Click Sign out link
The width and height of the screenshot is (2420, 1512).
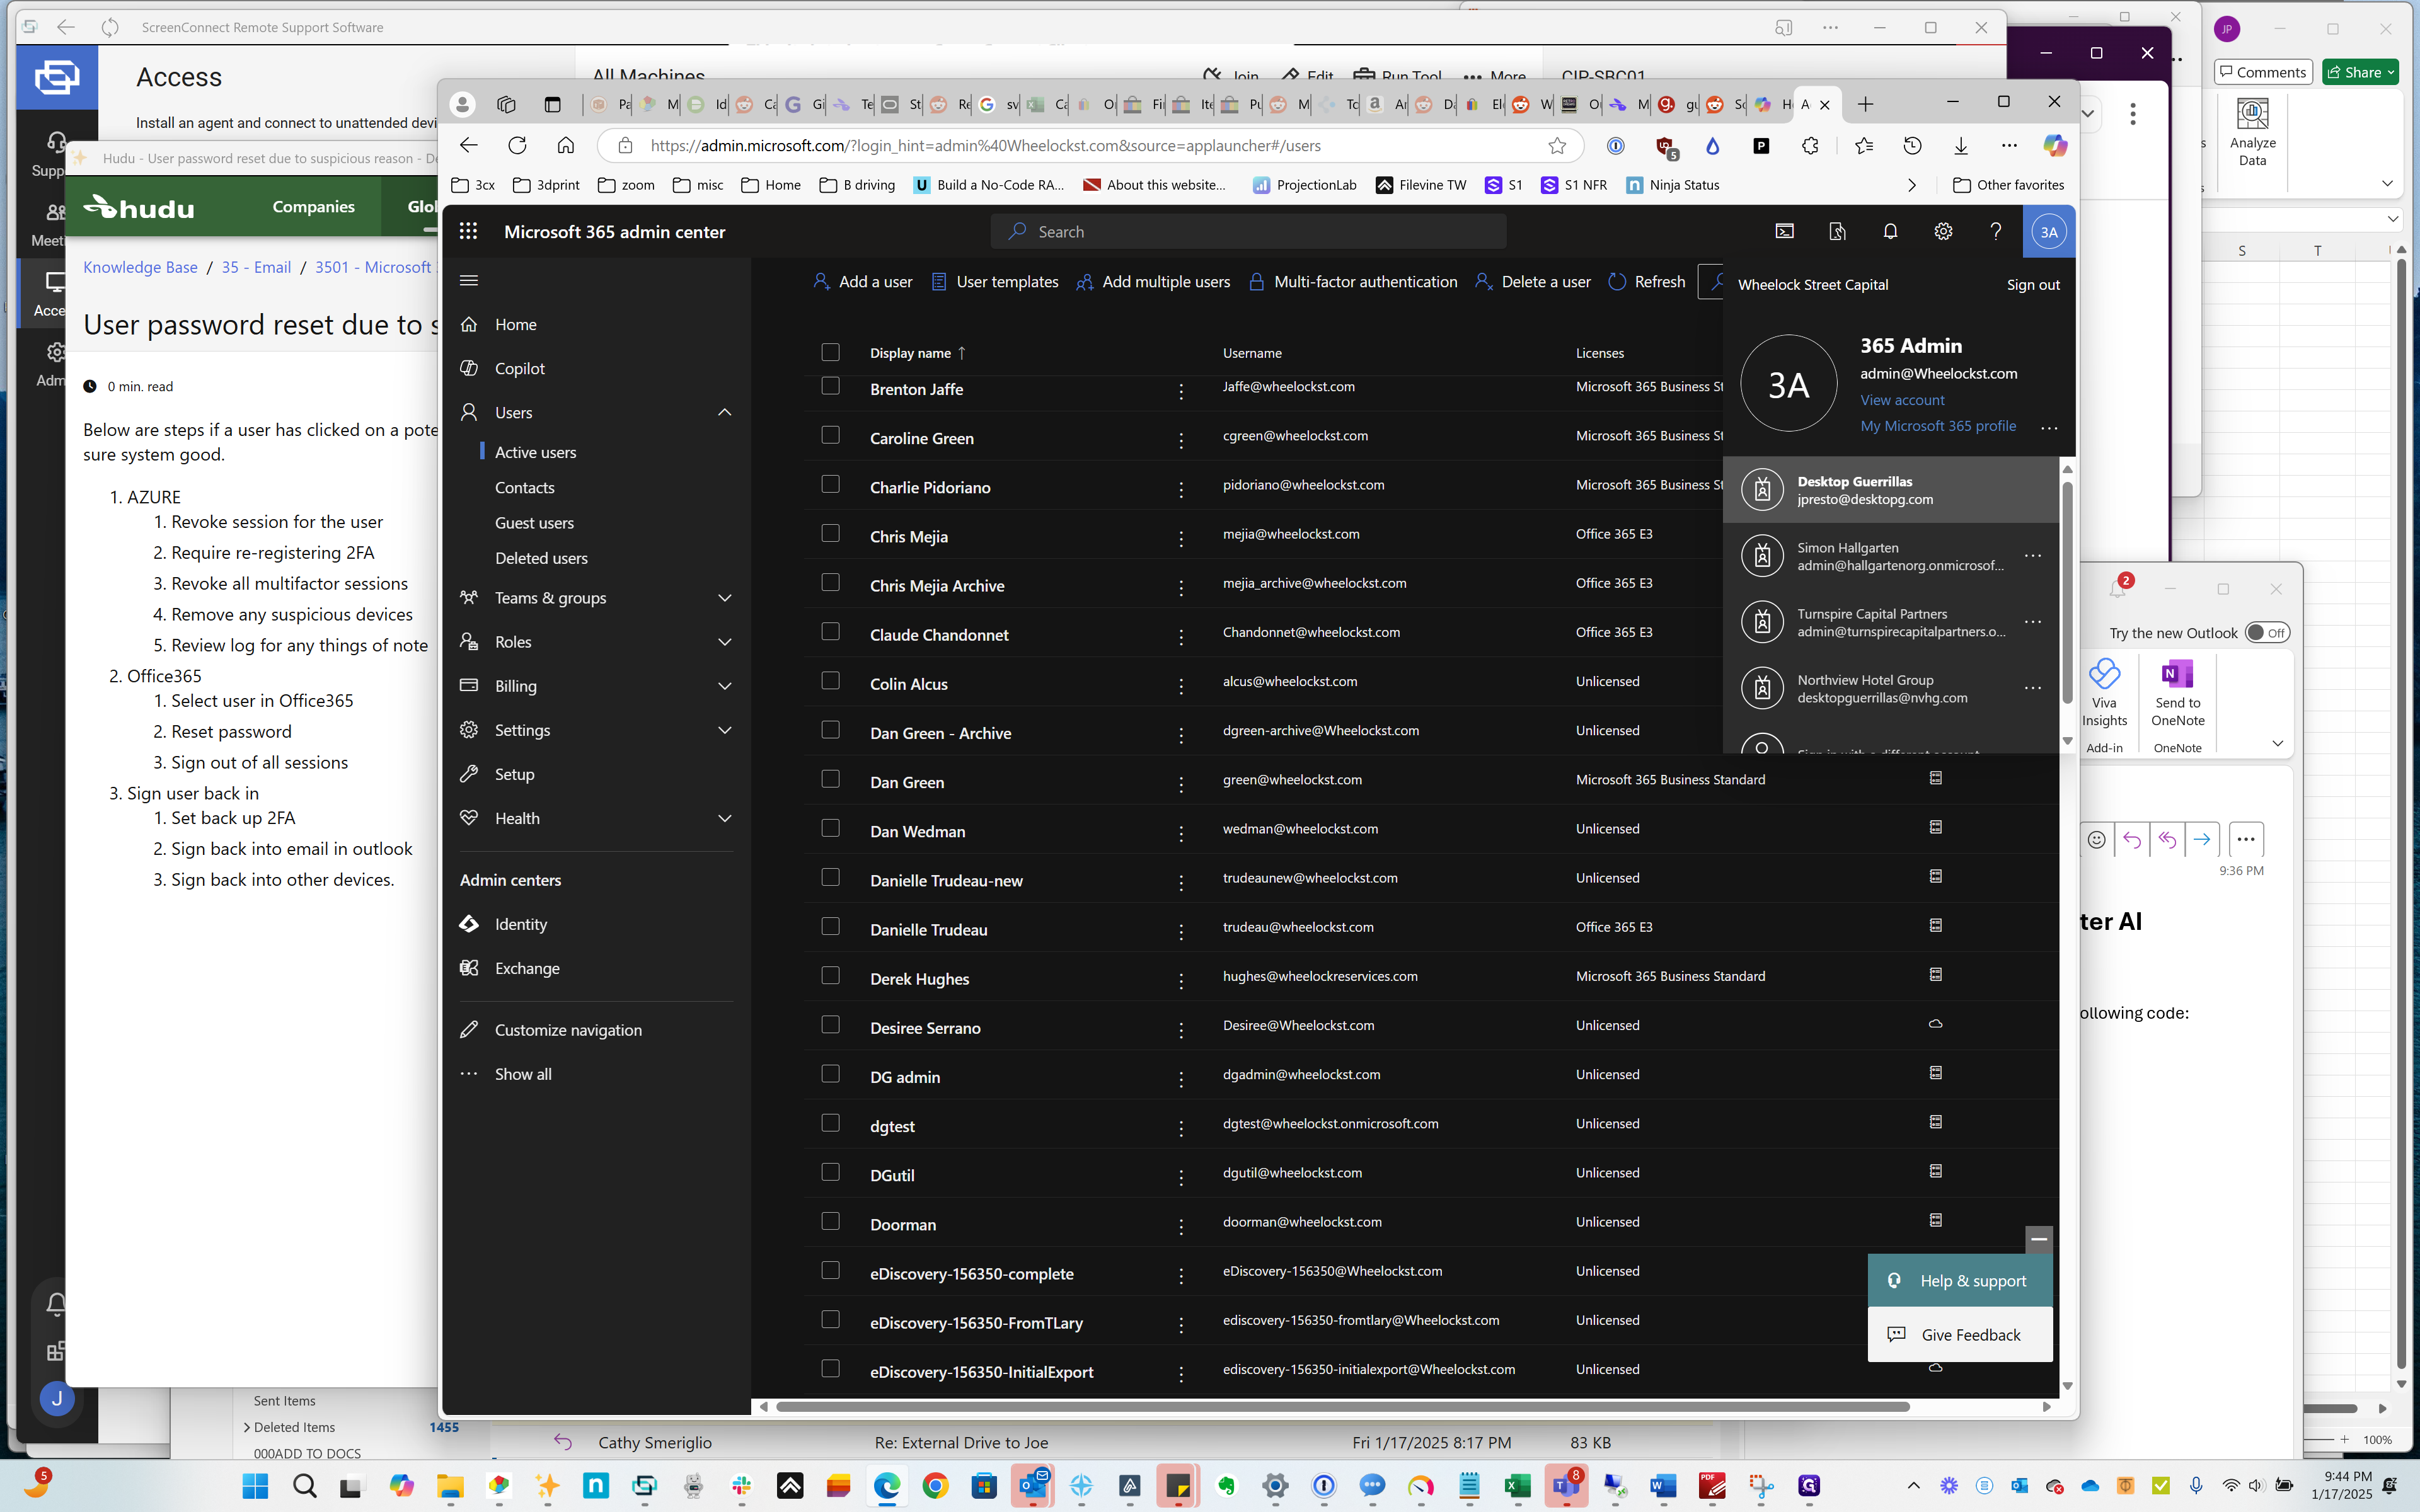point(2033,285)
